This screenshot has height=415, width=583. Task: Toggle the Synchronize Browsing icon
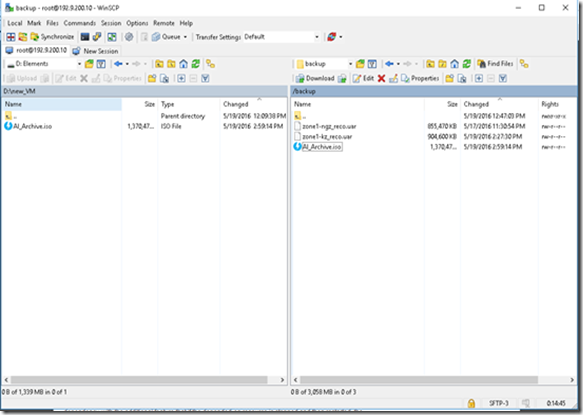click(23, 37)
